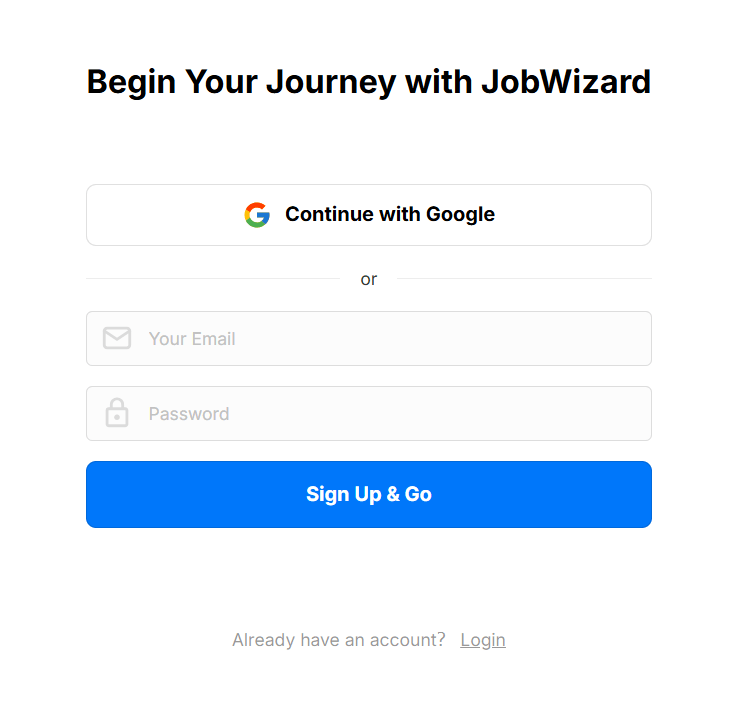The height and width of the screenshot is (703, 731).
Task: Open the Login link
Action: click(483, 640)
